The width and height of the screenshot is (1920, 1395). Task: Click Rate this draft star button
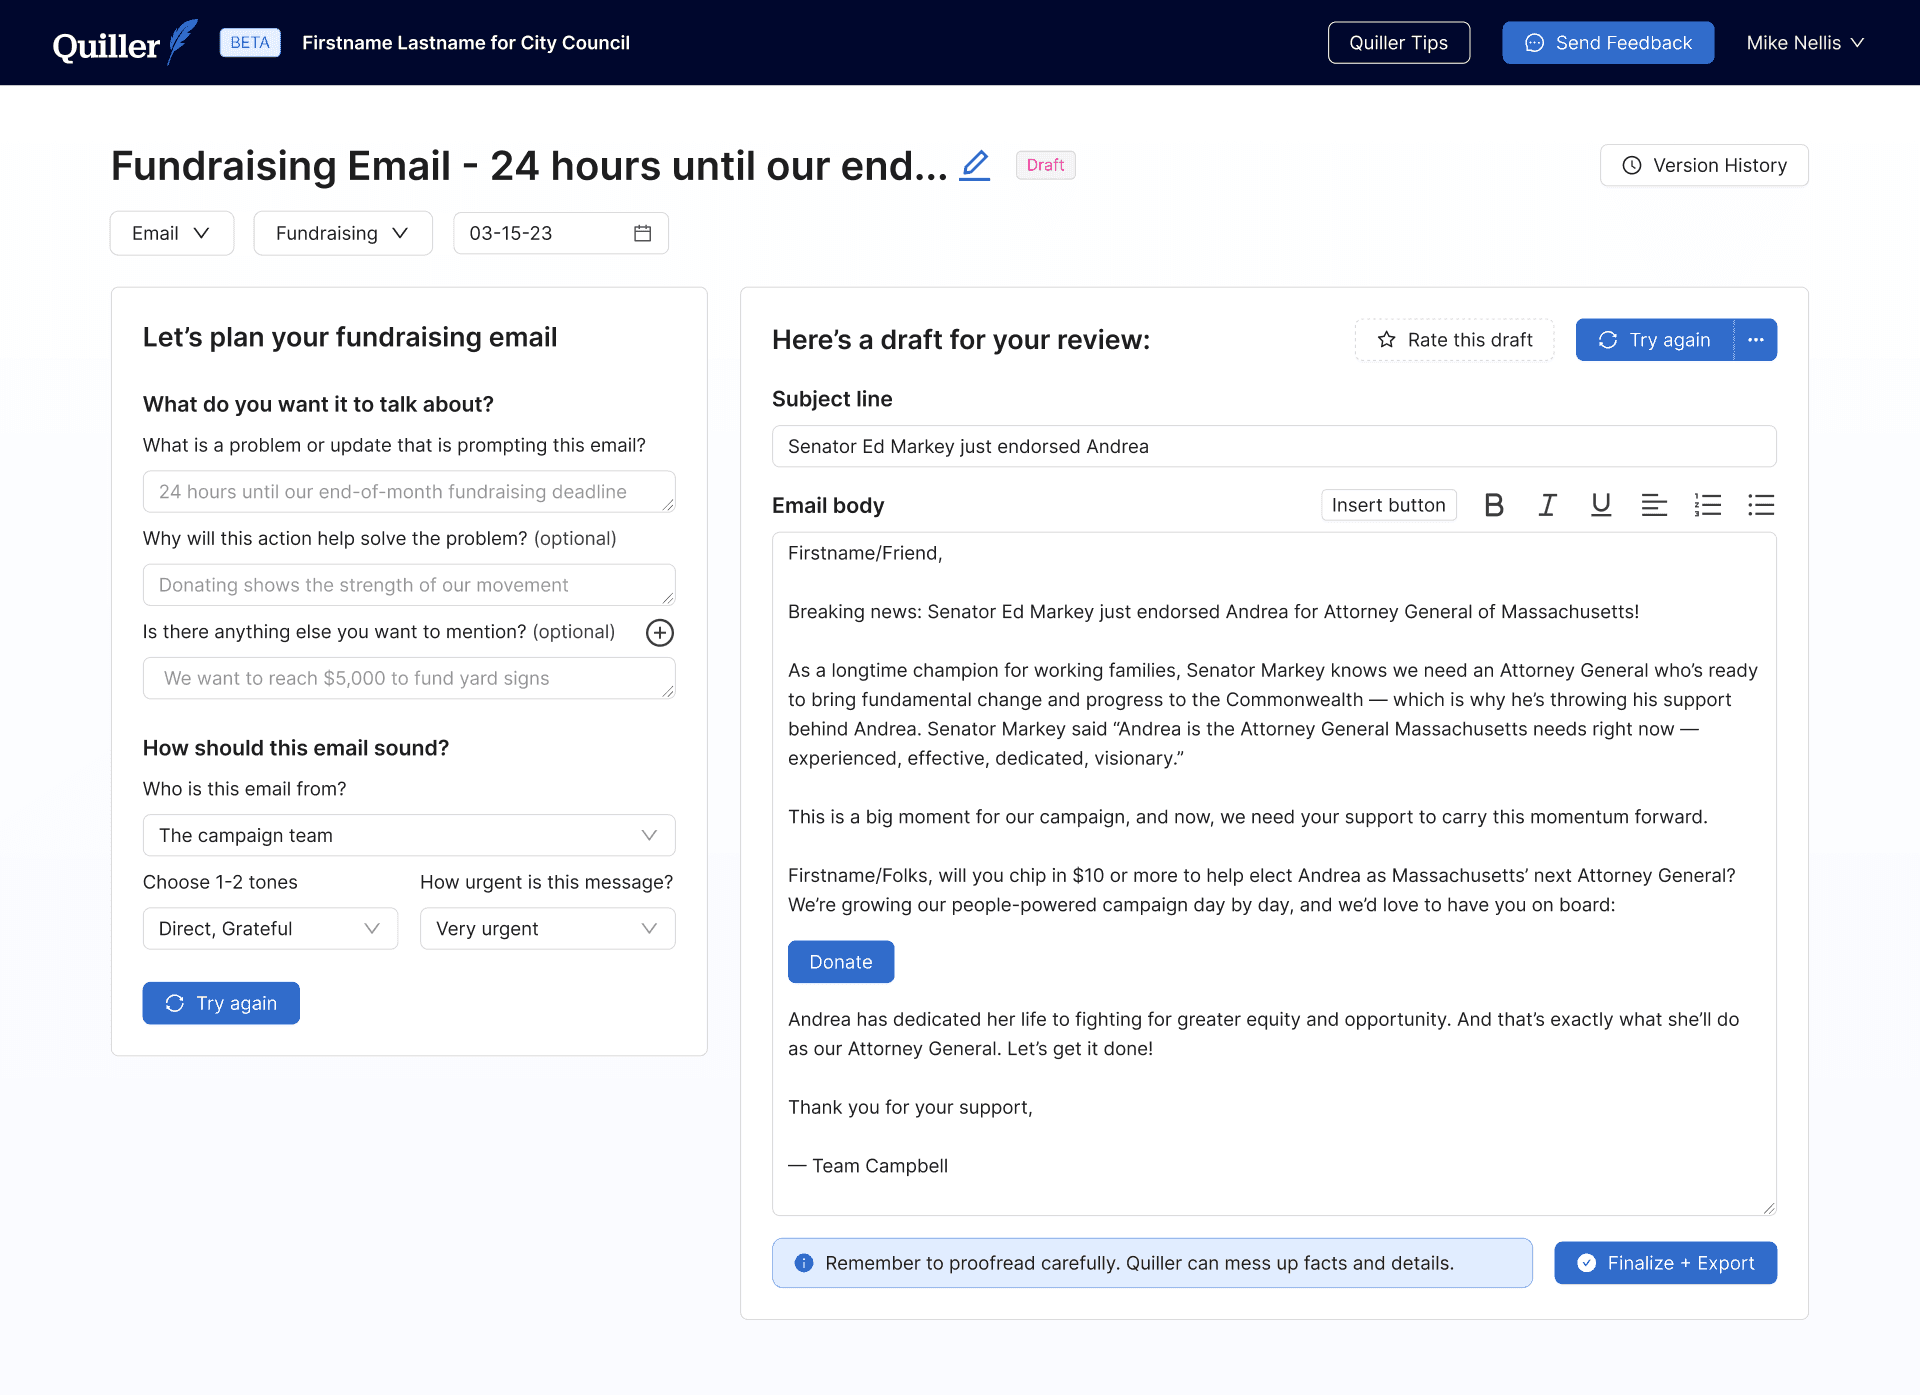(x=1454, y=340)
